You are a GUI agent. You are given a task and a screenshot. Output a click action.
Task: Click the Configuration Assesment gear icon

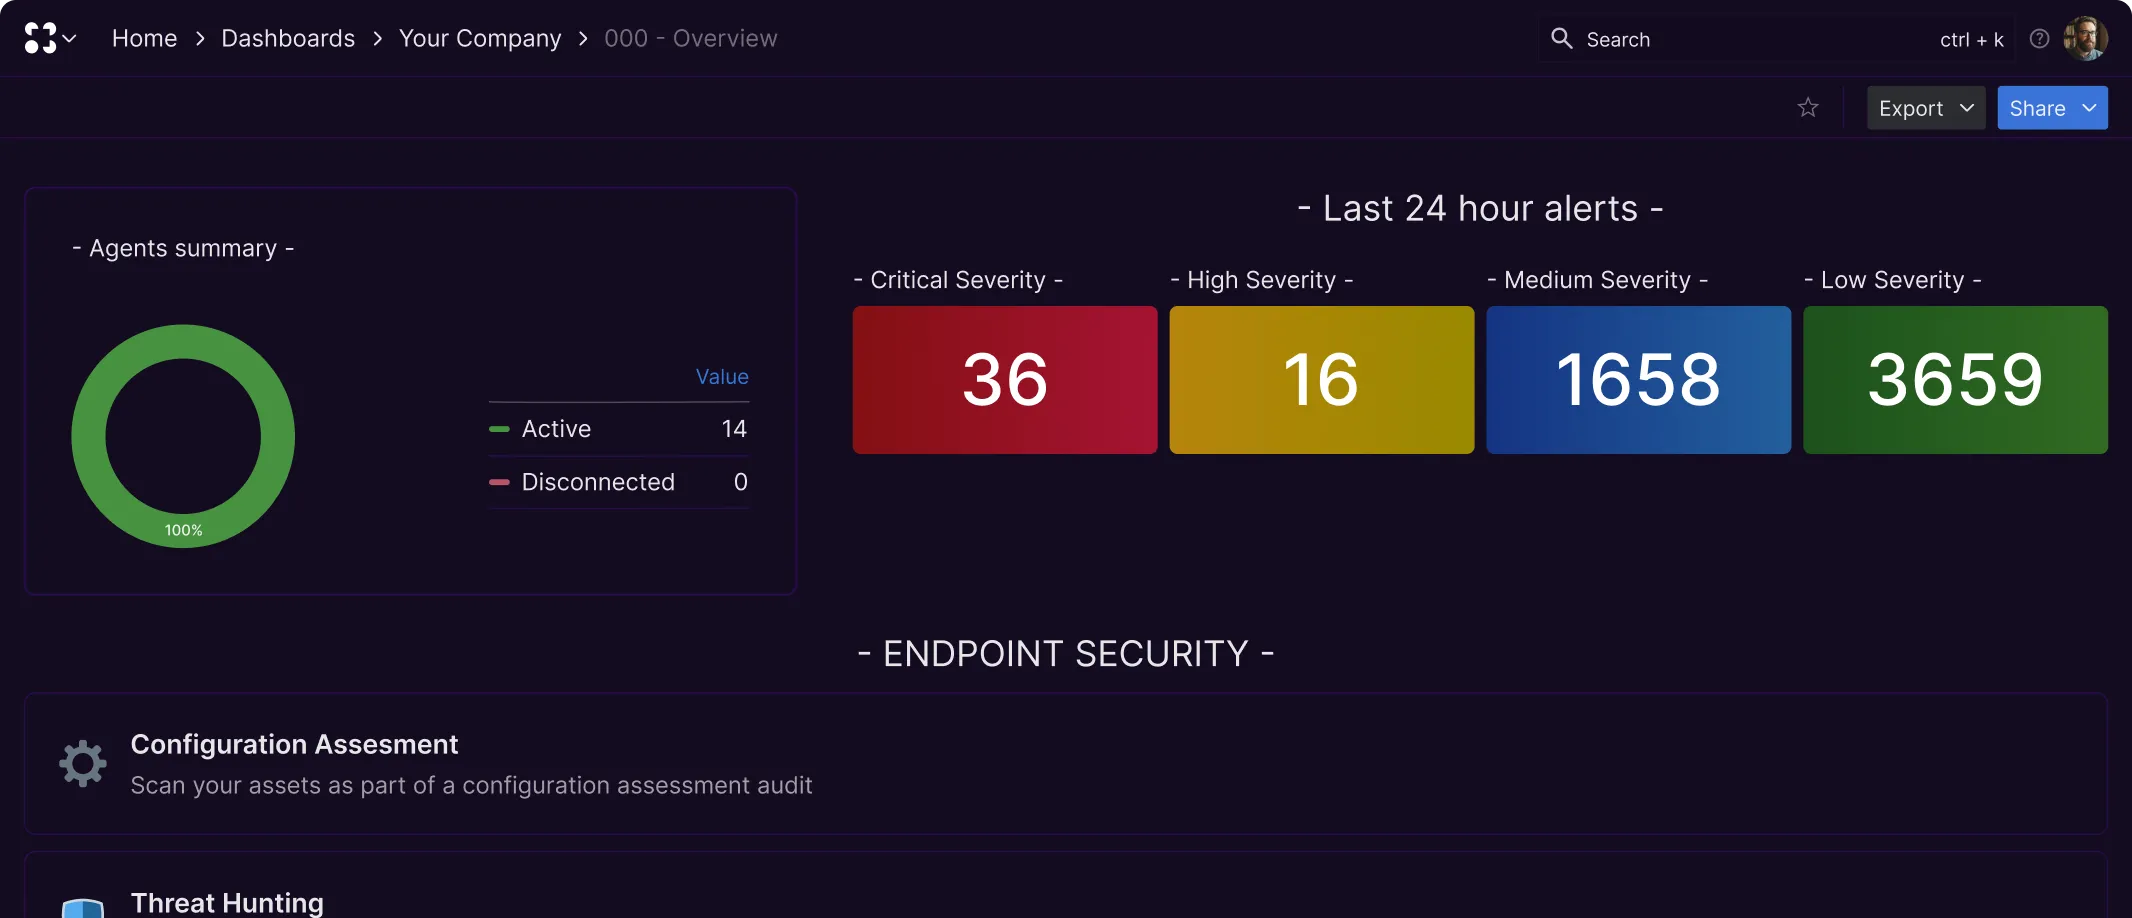(x=83, y=764)
